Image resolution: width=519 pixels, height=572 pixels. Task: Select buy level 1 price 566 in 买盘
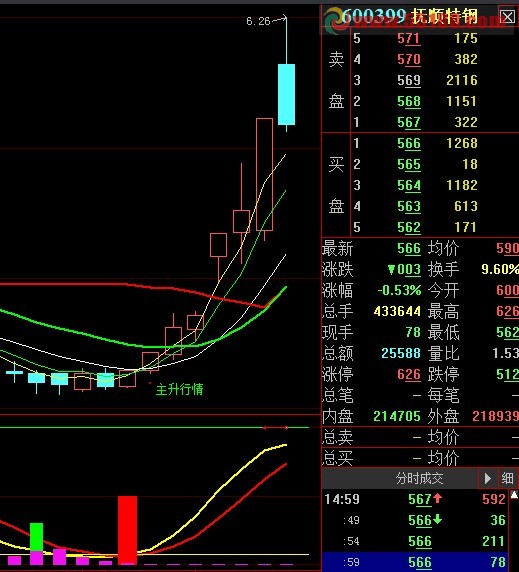tap(409, 143)
